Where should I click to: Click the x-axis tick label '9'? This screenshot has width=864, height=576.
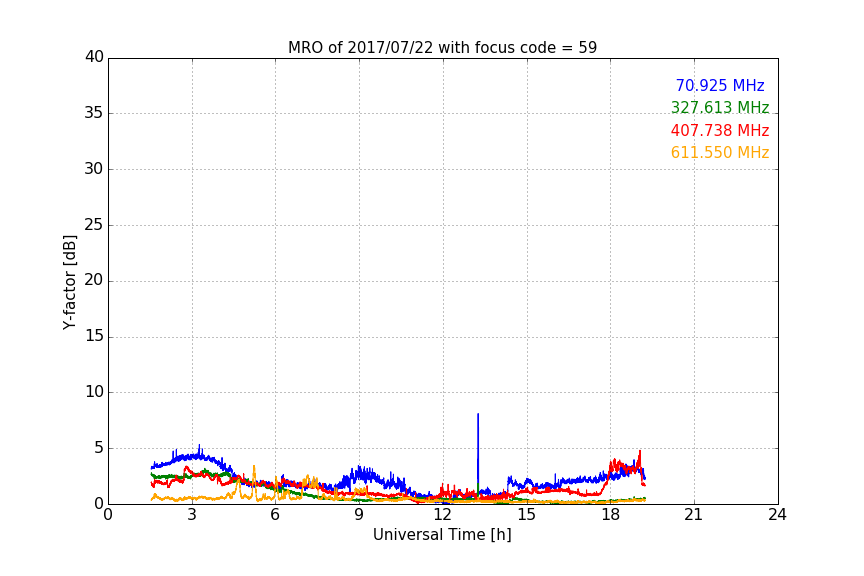[359, 515]
